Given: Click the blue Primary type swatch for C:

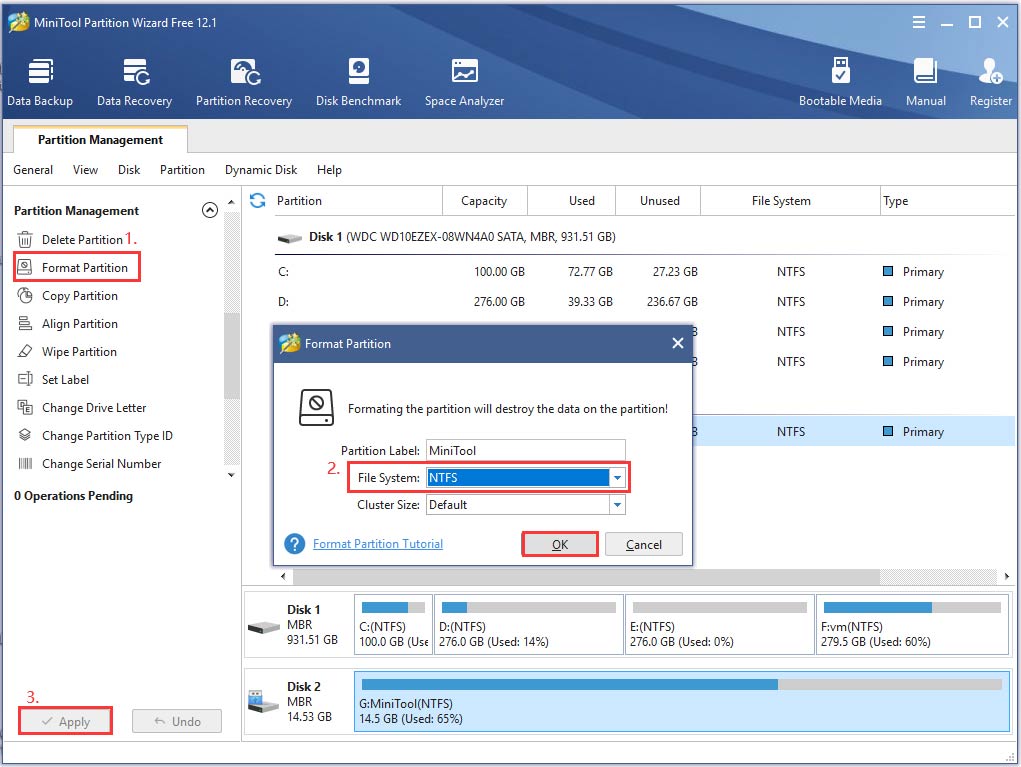Looking at the screenshot, I should point(888,271).
